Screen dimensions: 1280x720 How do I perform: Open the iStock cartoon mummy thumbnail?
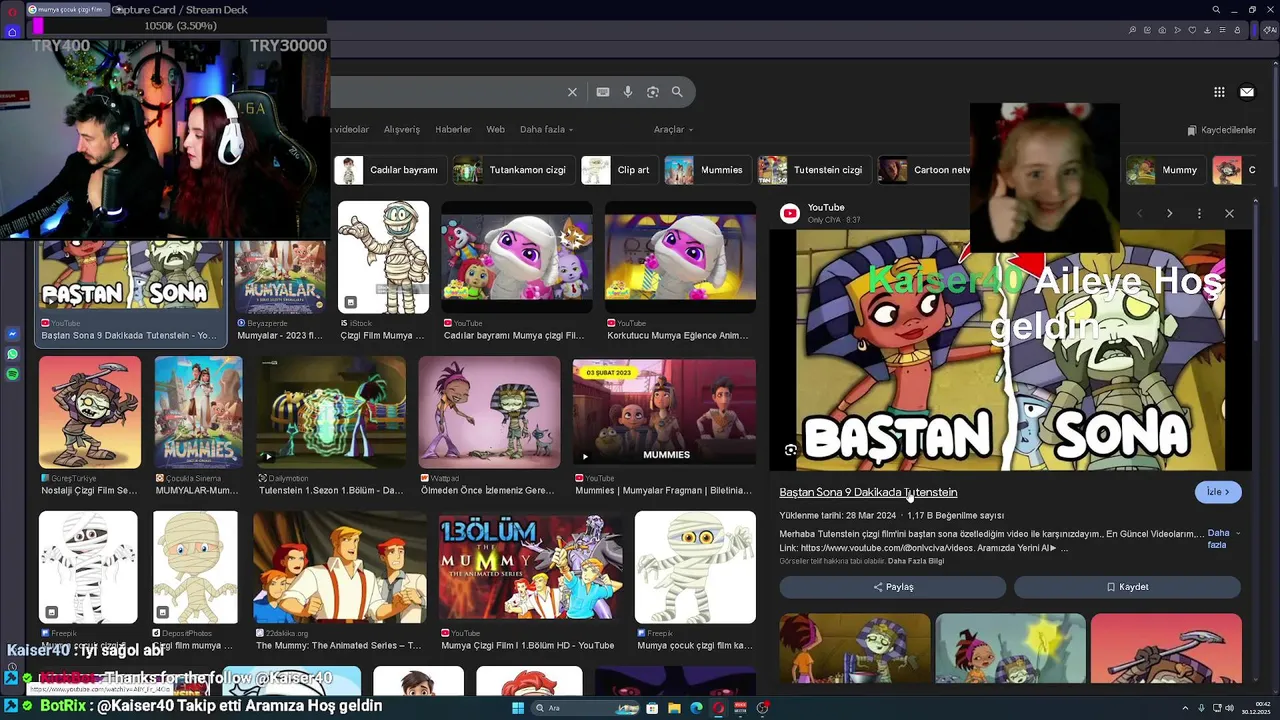click(383, 258)
